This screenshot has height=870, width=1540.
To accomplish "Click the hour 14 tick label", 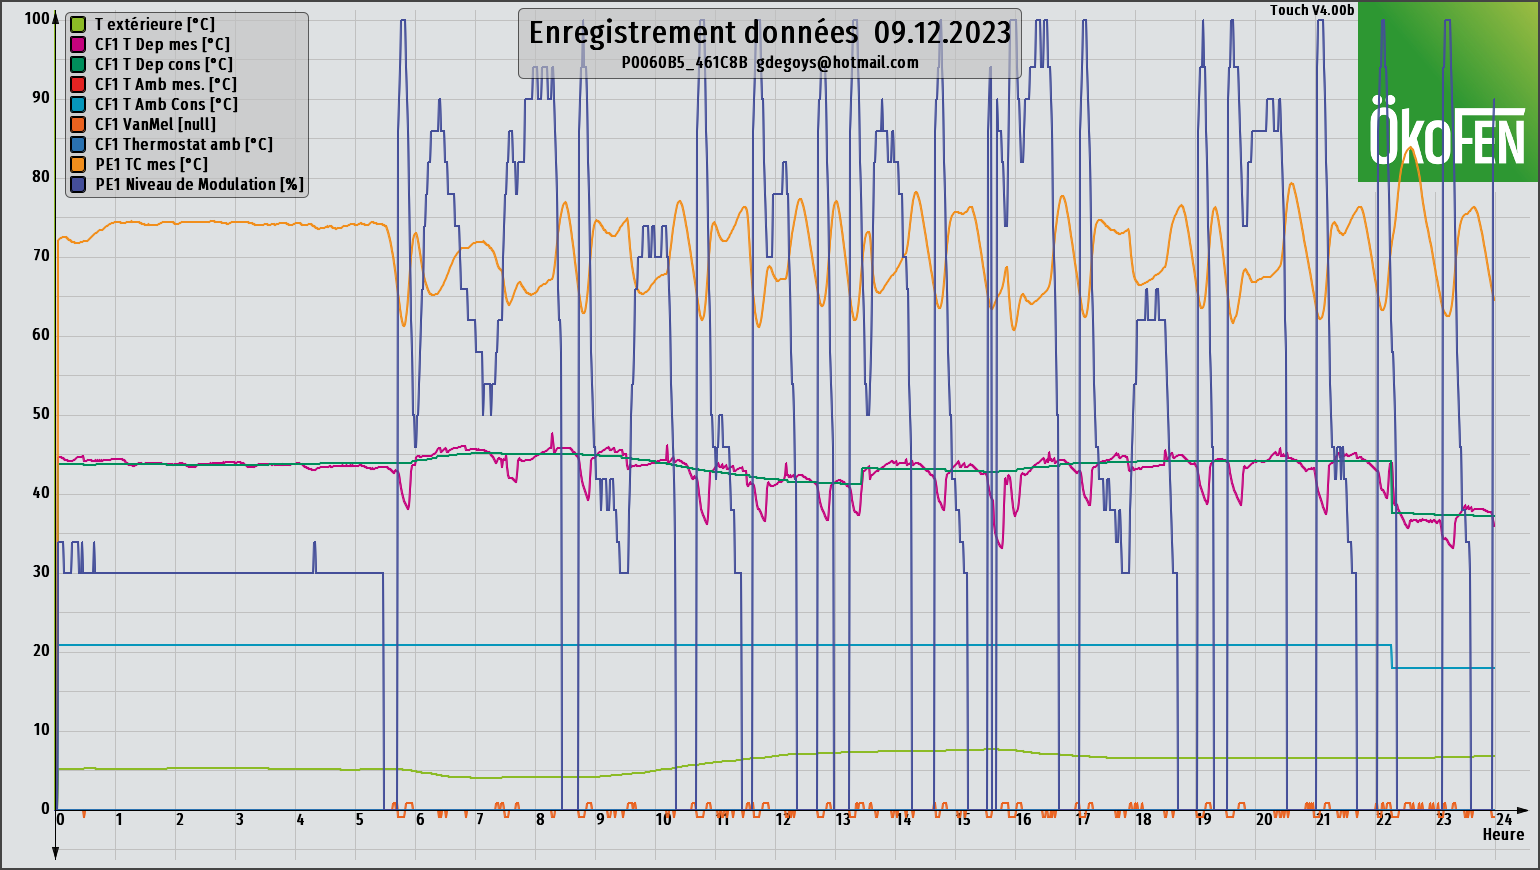I will point(904,819).
